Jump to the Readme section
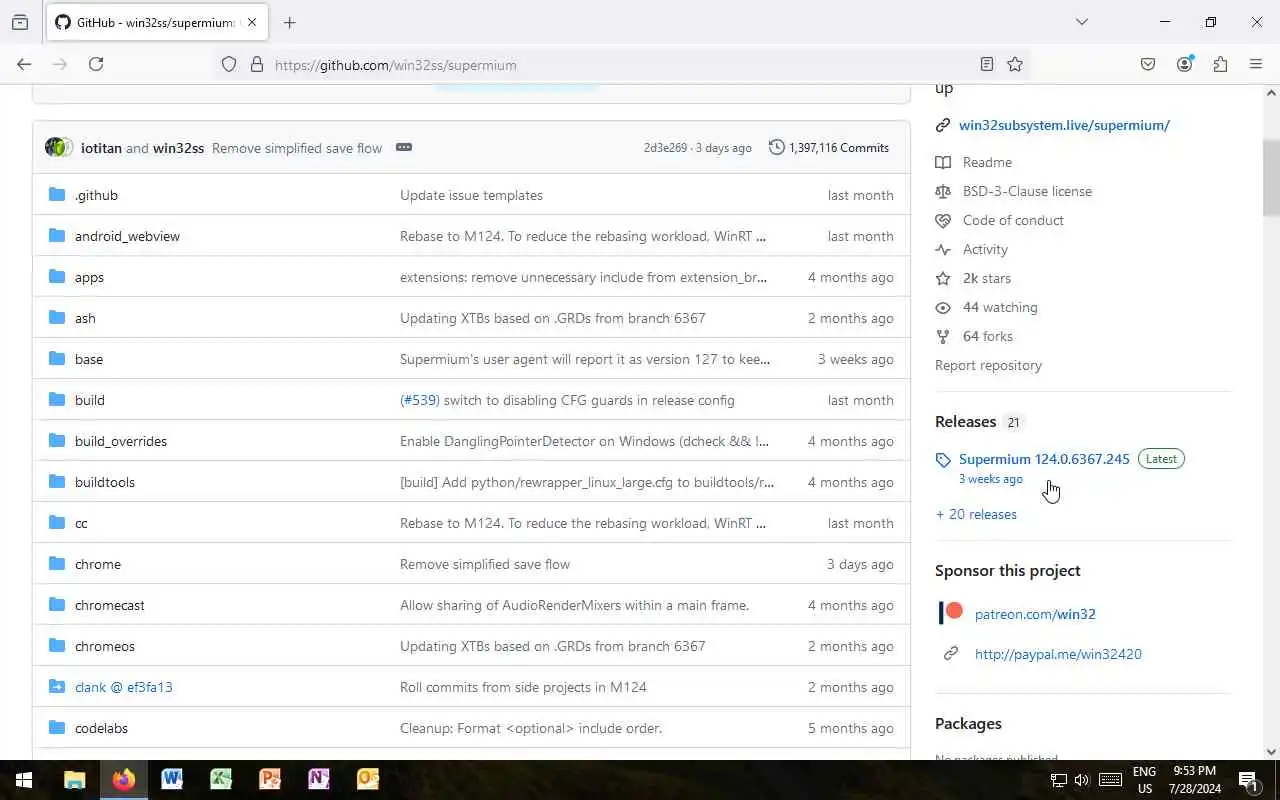 click(987, 162)
